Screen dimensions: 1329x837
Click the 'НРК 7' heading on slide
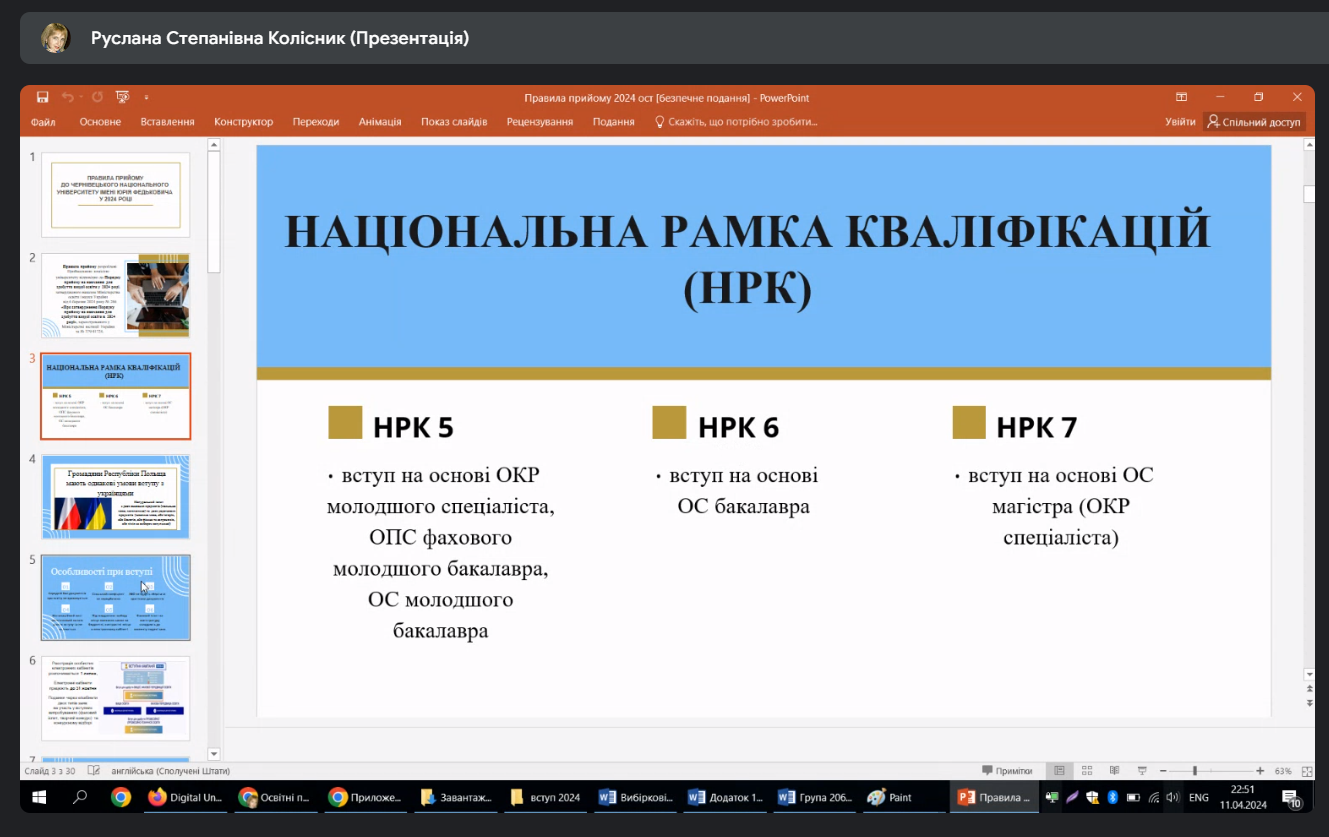(x=1037, y=428)
